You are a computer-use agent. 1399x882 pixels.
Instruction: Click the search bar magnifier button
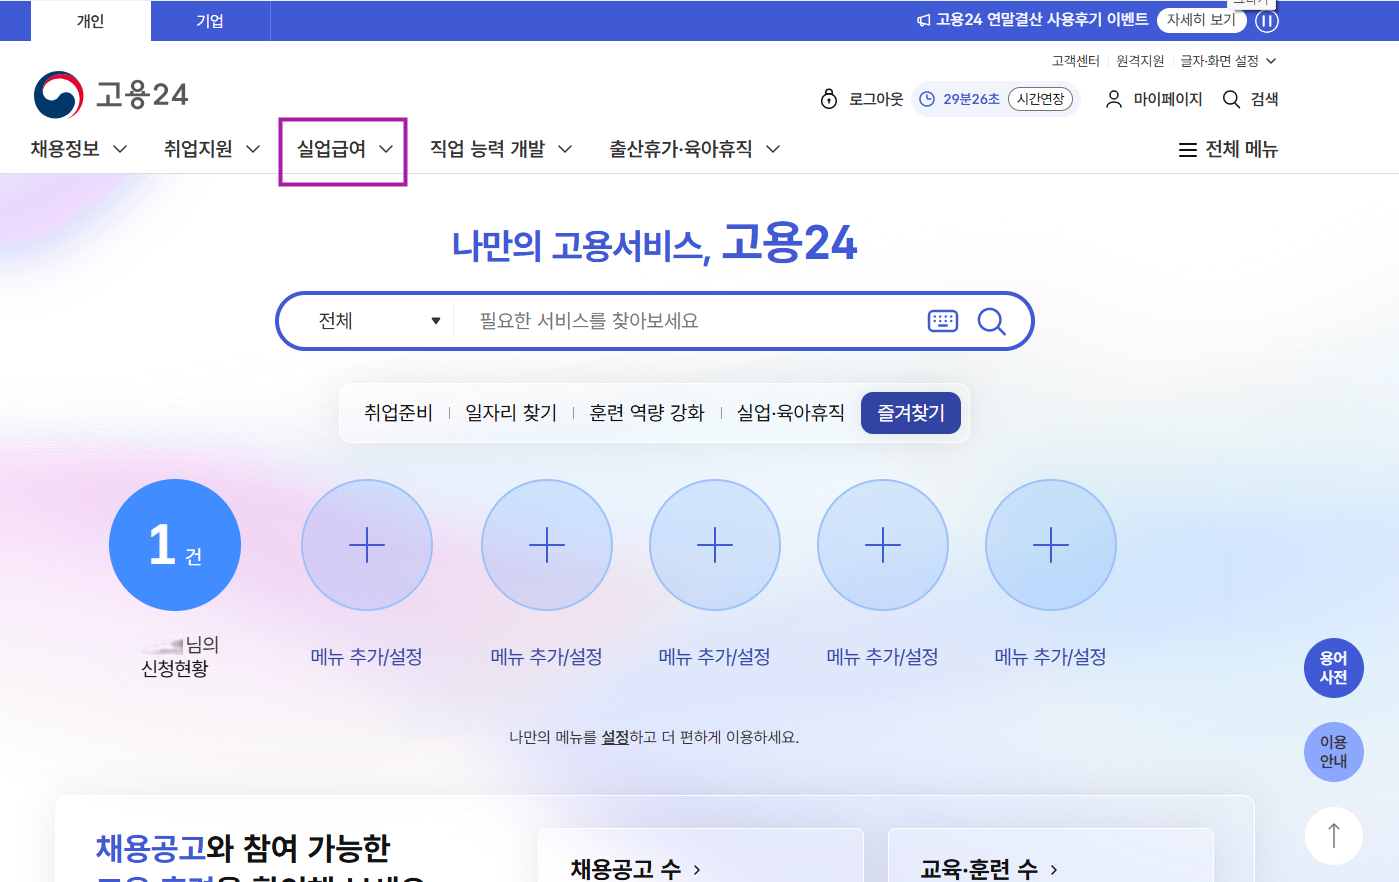click(991, 321)
